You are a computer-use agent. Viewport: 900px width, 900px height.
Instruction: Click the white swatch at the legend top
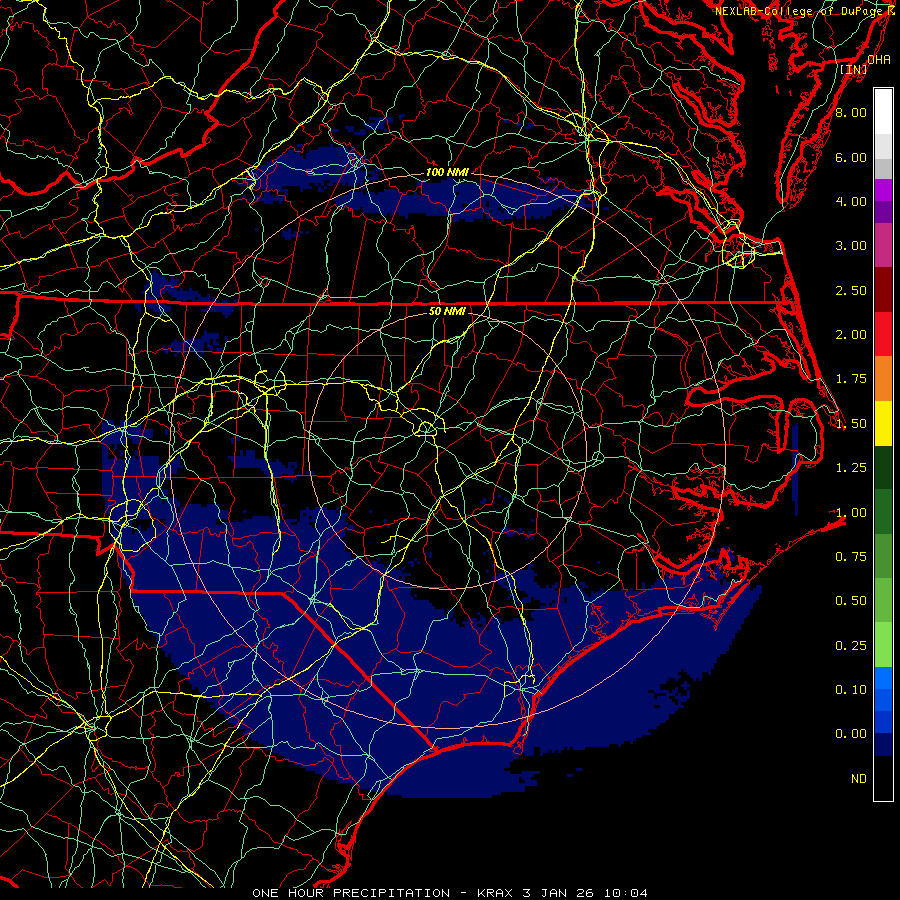[883, 112]
